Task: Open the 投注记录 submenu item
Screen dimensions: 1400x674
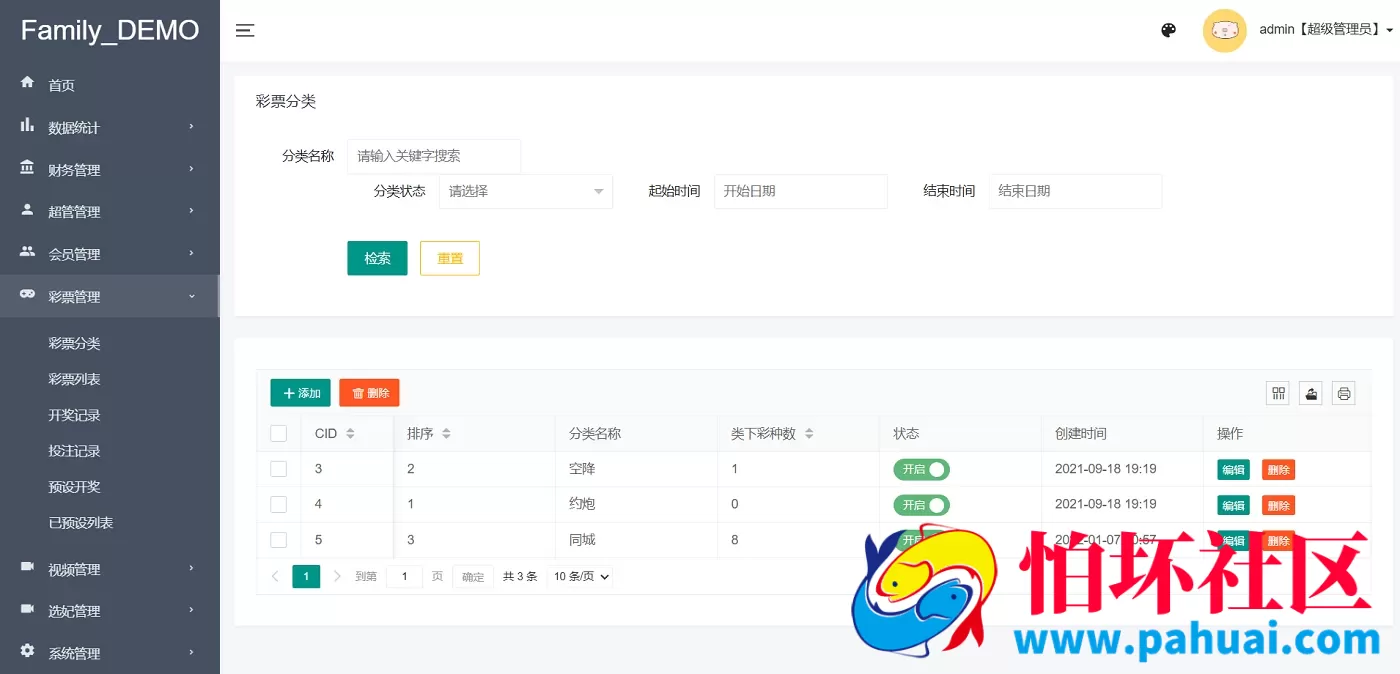Action: pyautogui.click(x=75, y=451)
